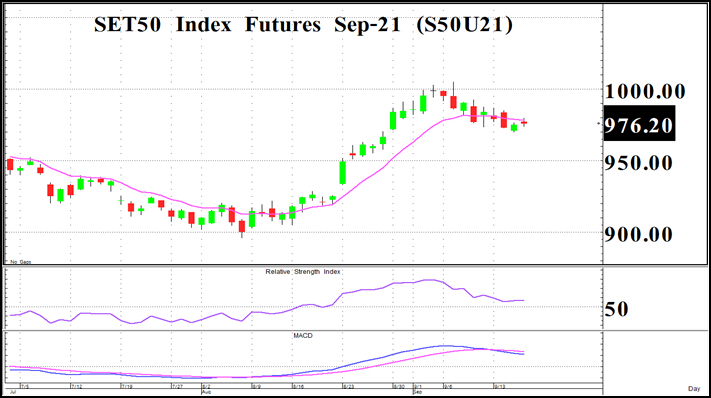Select the 976.20 current price label
The height and width of the screenshot is (398, 711).
639,124
